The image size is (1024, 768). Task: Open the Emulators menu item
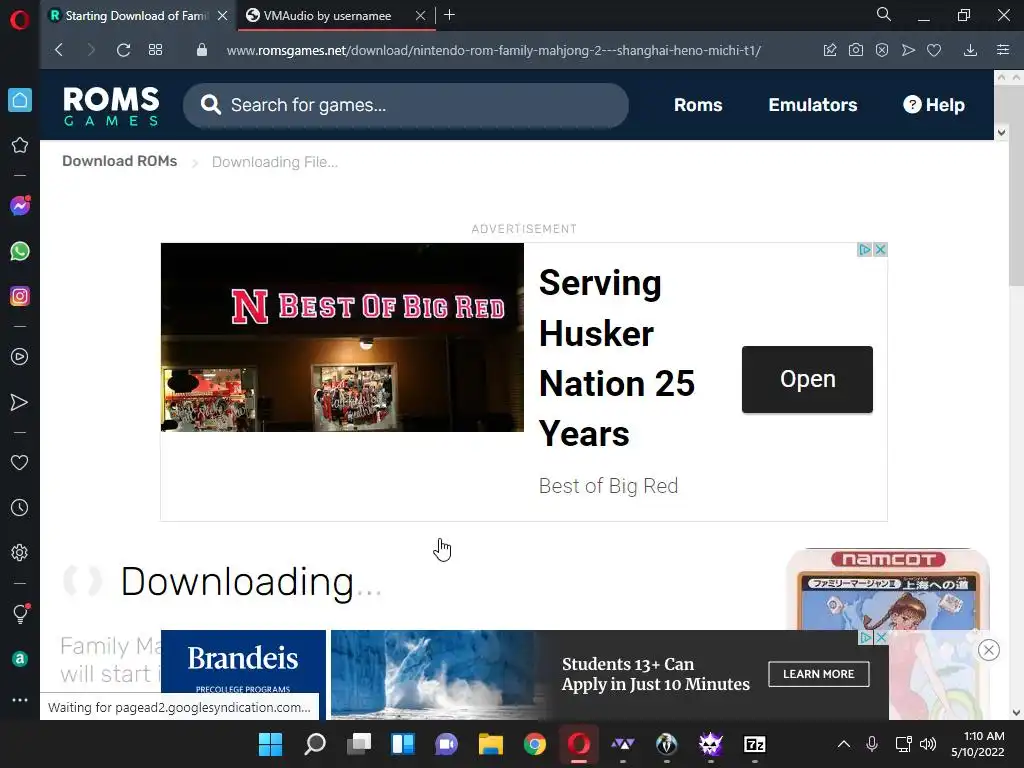(812, 105)
